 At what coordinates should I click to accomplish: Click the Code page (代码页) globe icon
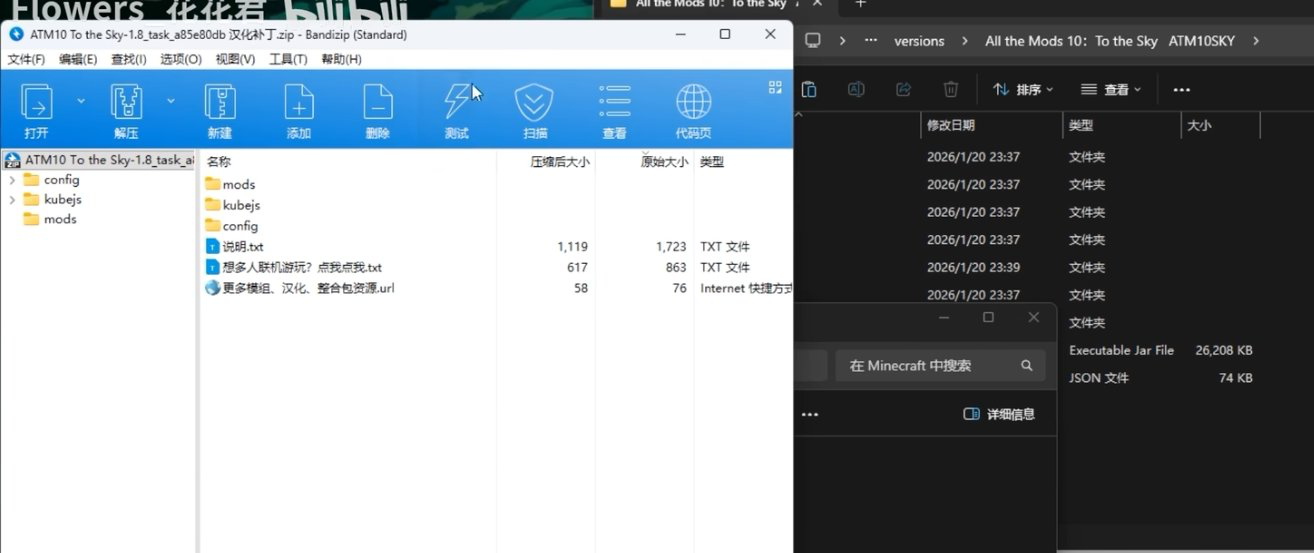point(693,103)
